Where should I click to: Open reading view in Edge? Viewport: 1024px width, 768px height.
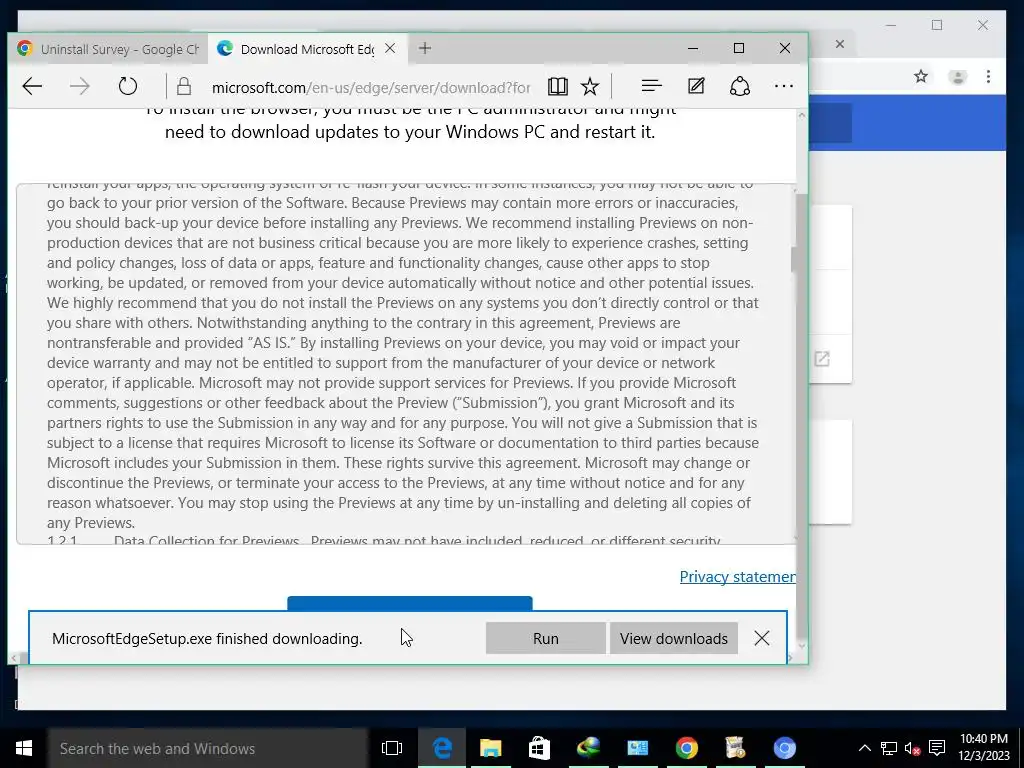coord(558,86)
